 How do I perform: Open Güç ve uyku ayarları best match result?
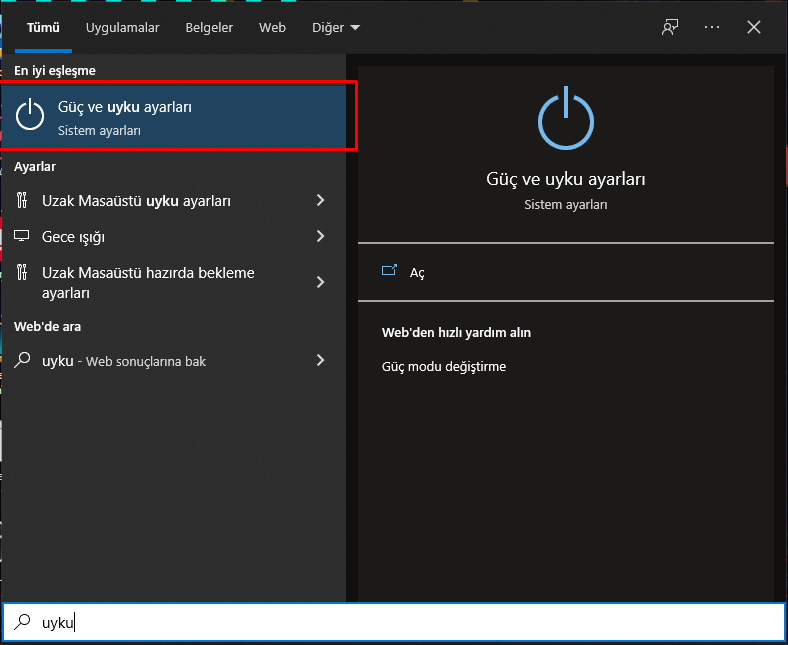click(173, 117)
